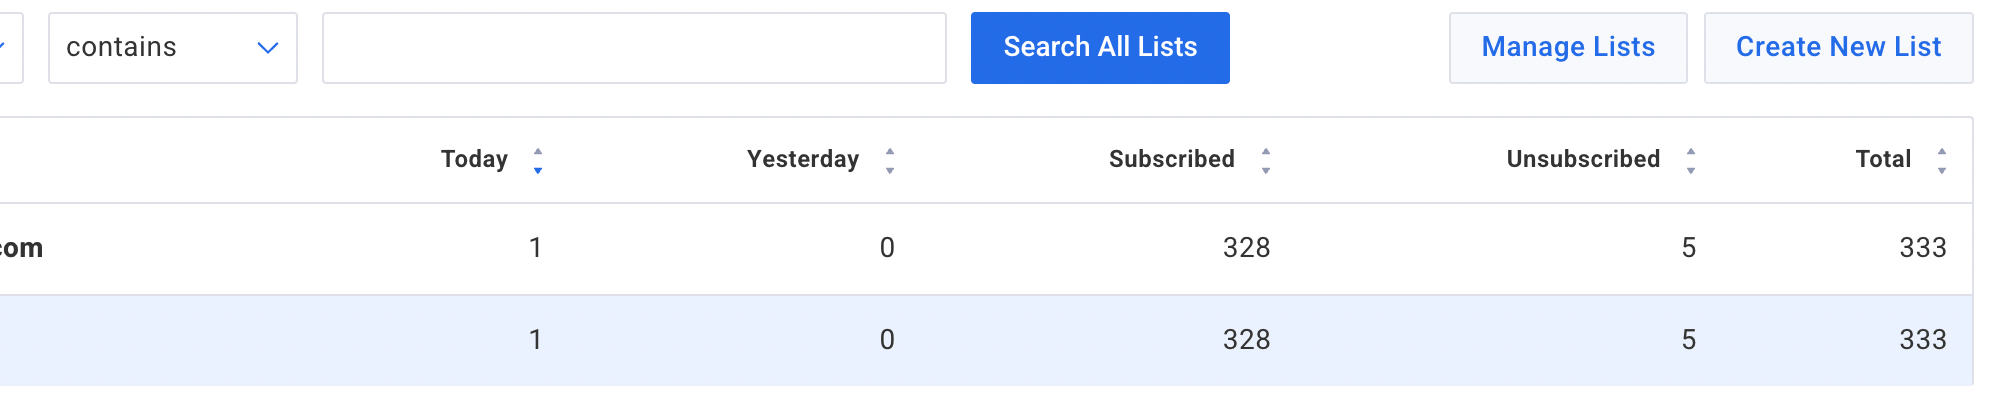1994x420 pixels.
Task: Click the sort arrows beside Total
Action: 1942,160
